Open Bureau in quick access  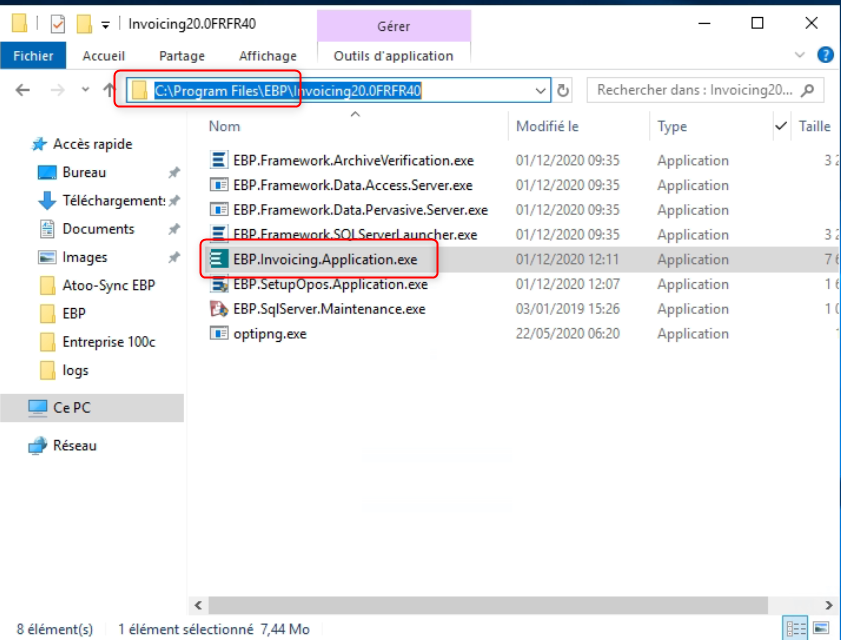84,172
